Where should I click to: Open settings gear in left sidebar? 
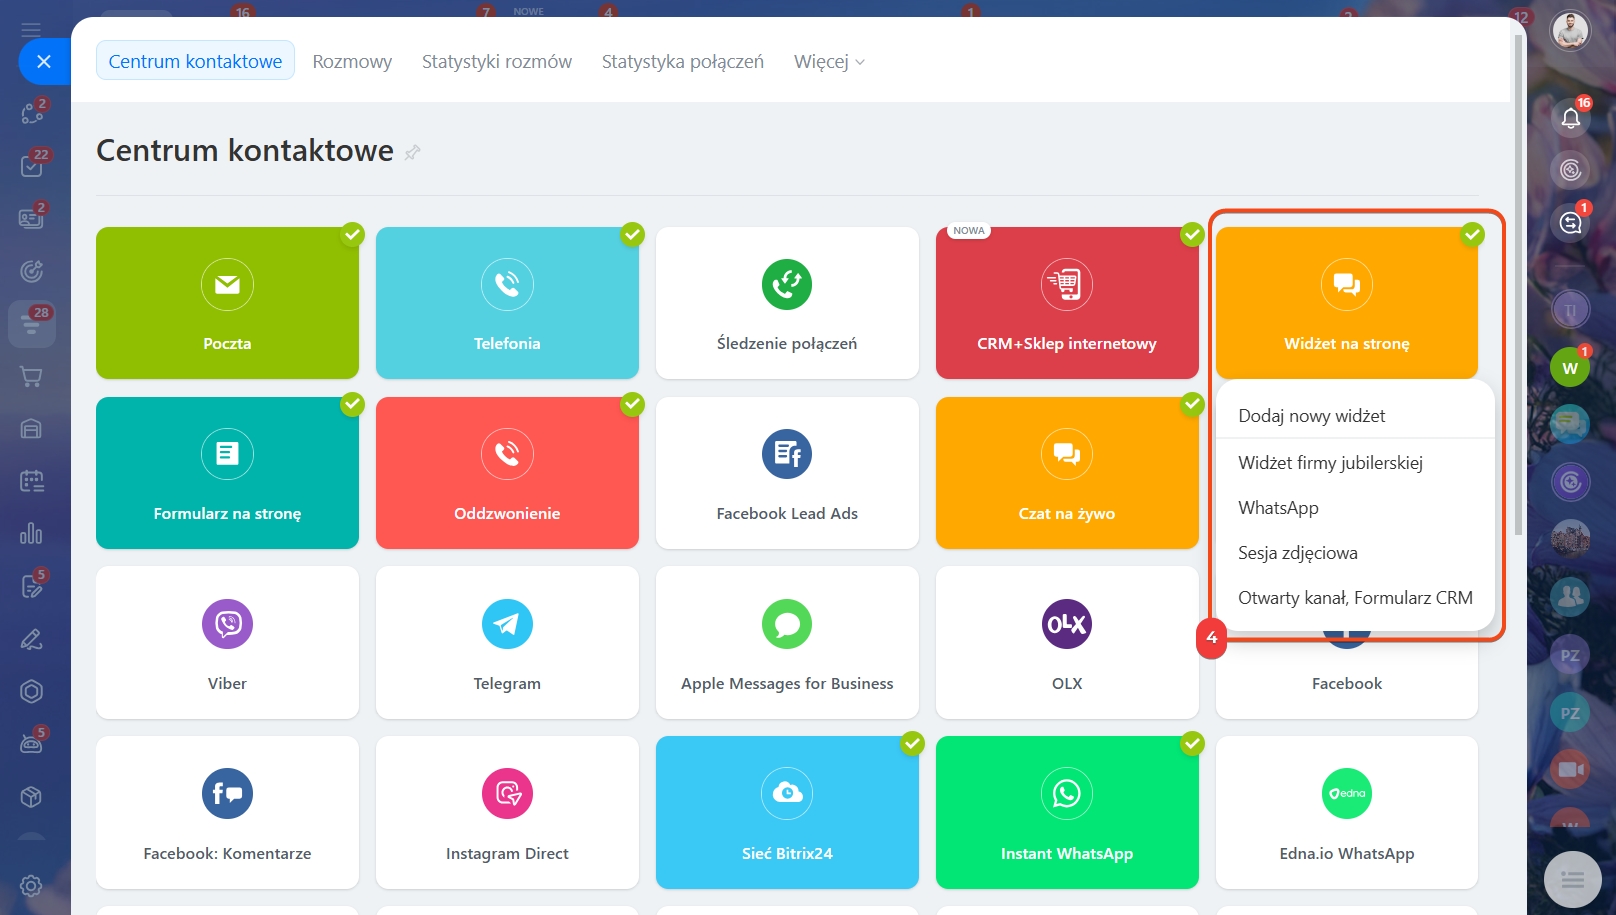point(31,886)
